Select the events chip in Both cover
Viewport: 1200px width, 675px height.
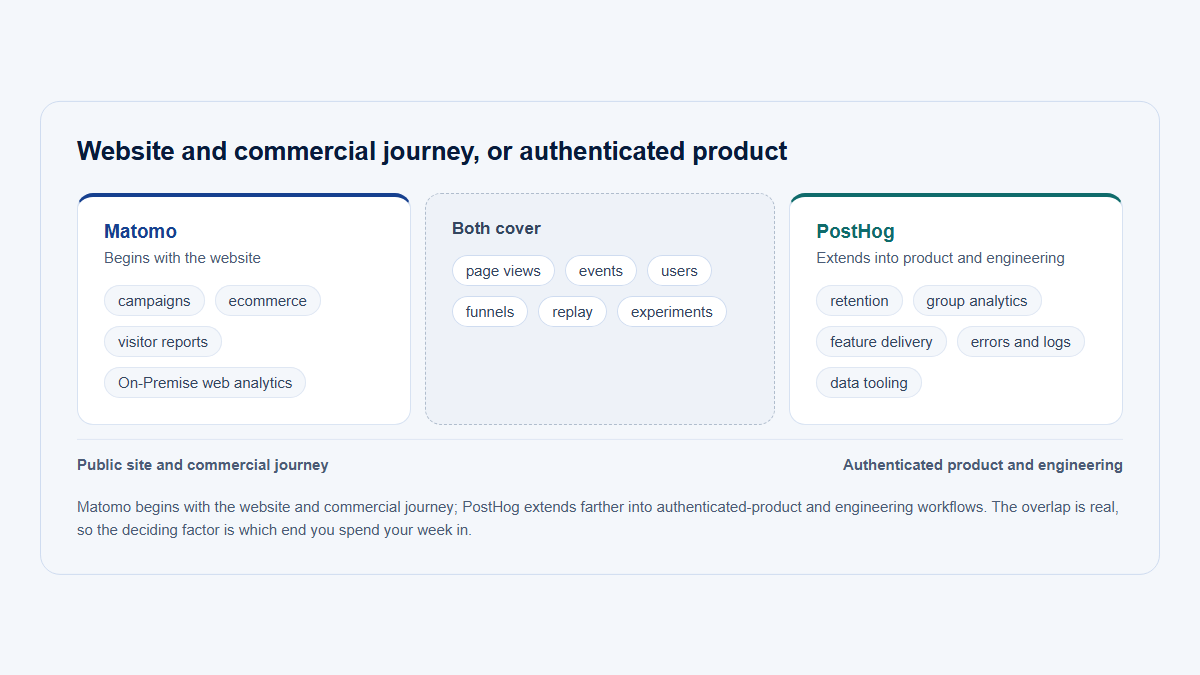coord(601,271)
